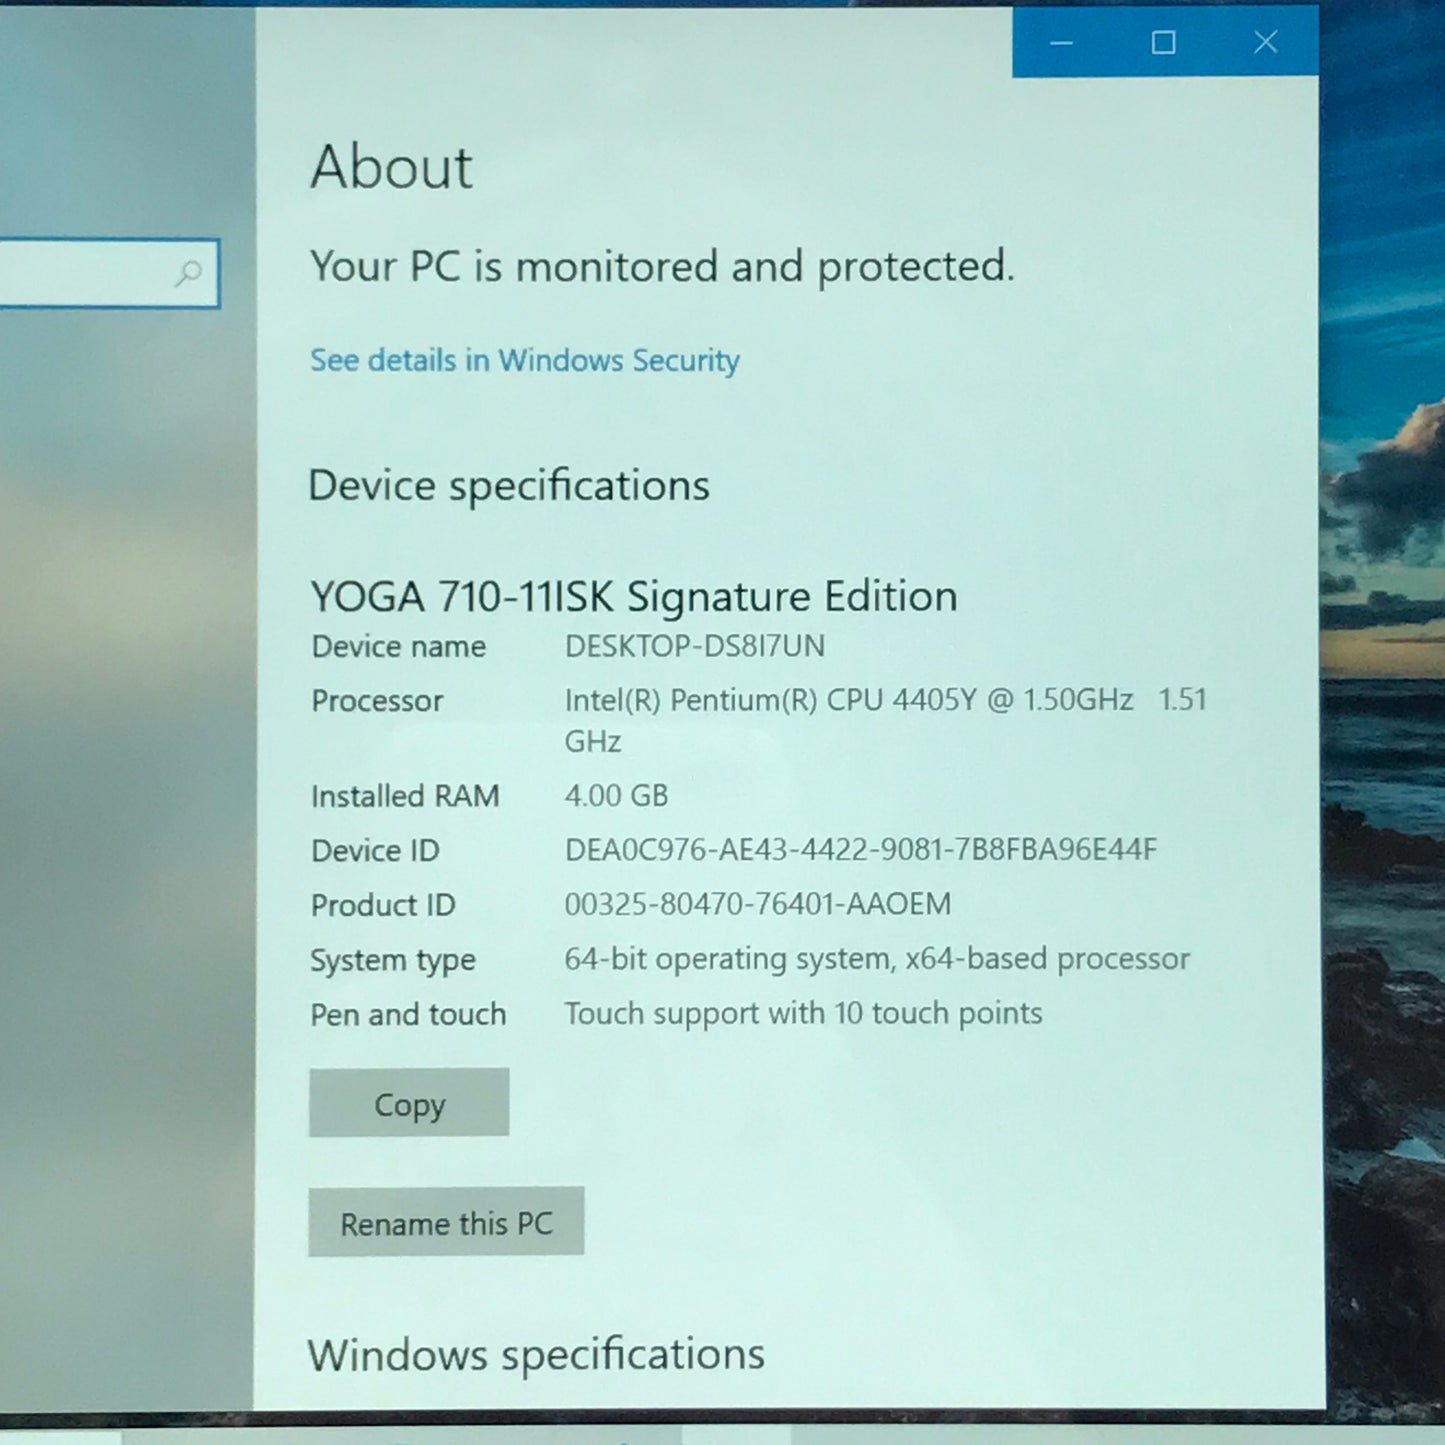Click the Installed RAM label
Screen dimensions: 1445x1445
pyautogui.click(x=405, y=796)
